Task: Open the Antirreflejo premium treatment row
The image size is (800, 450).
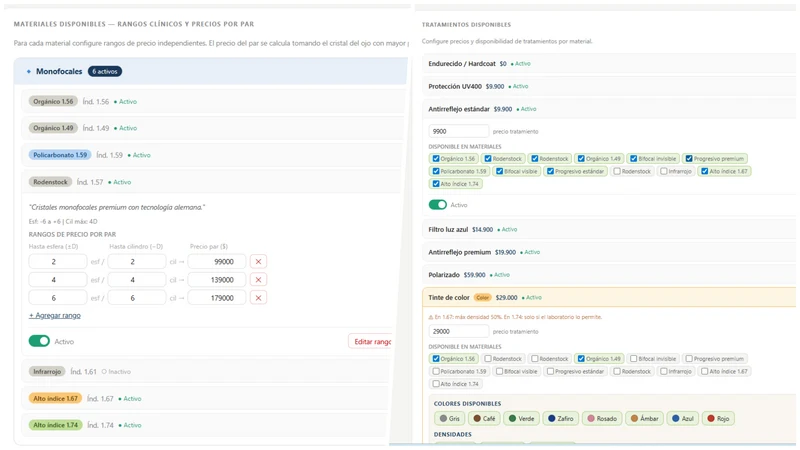Action: tap(610, 252)
